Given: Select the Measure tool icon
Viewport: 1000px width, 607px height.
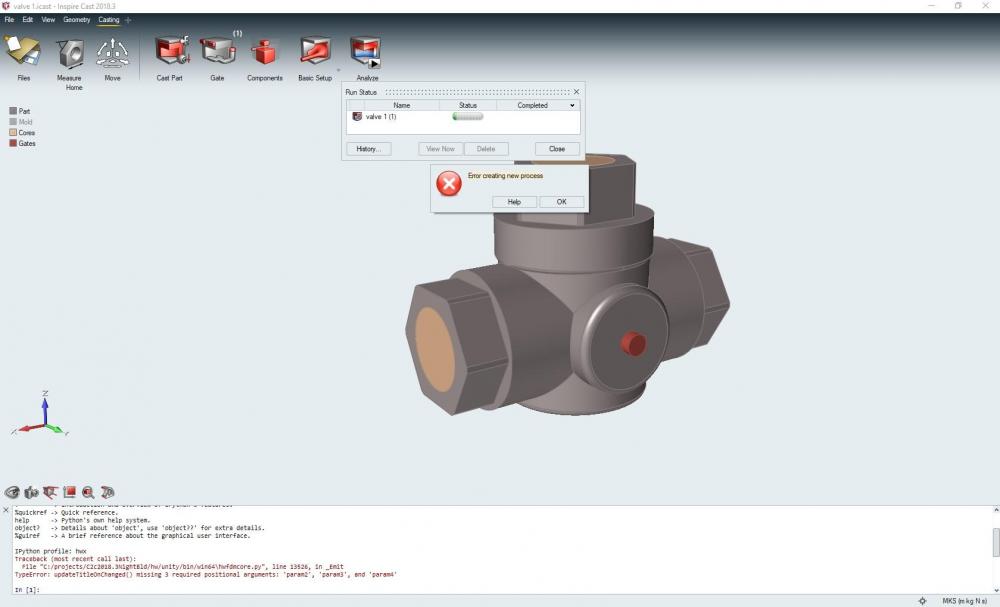Looking at the screenshot, I should pos(70,53).
